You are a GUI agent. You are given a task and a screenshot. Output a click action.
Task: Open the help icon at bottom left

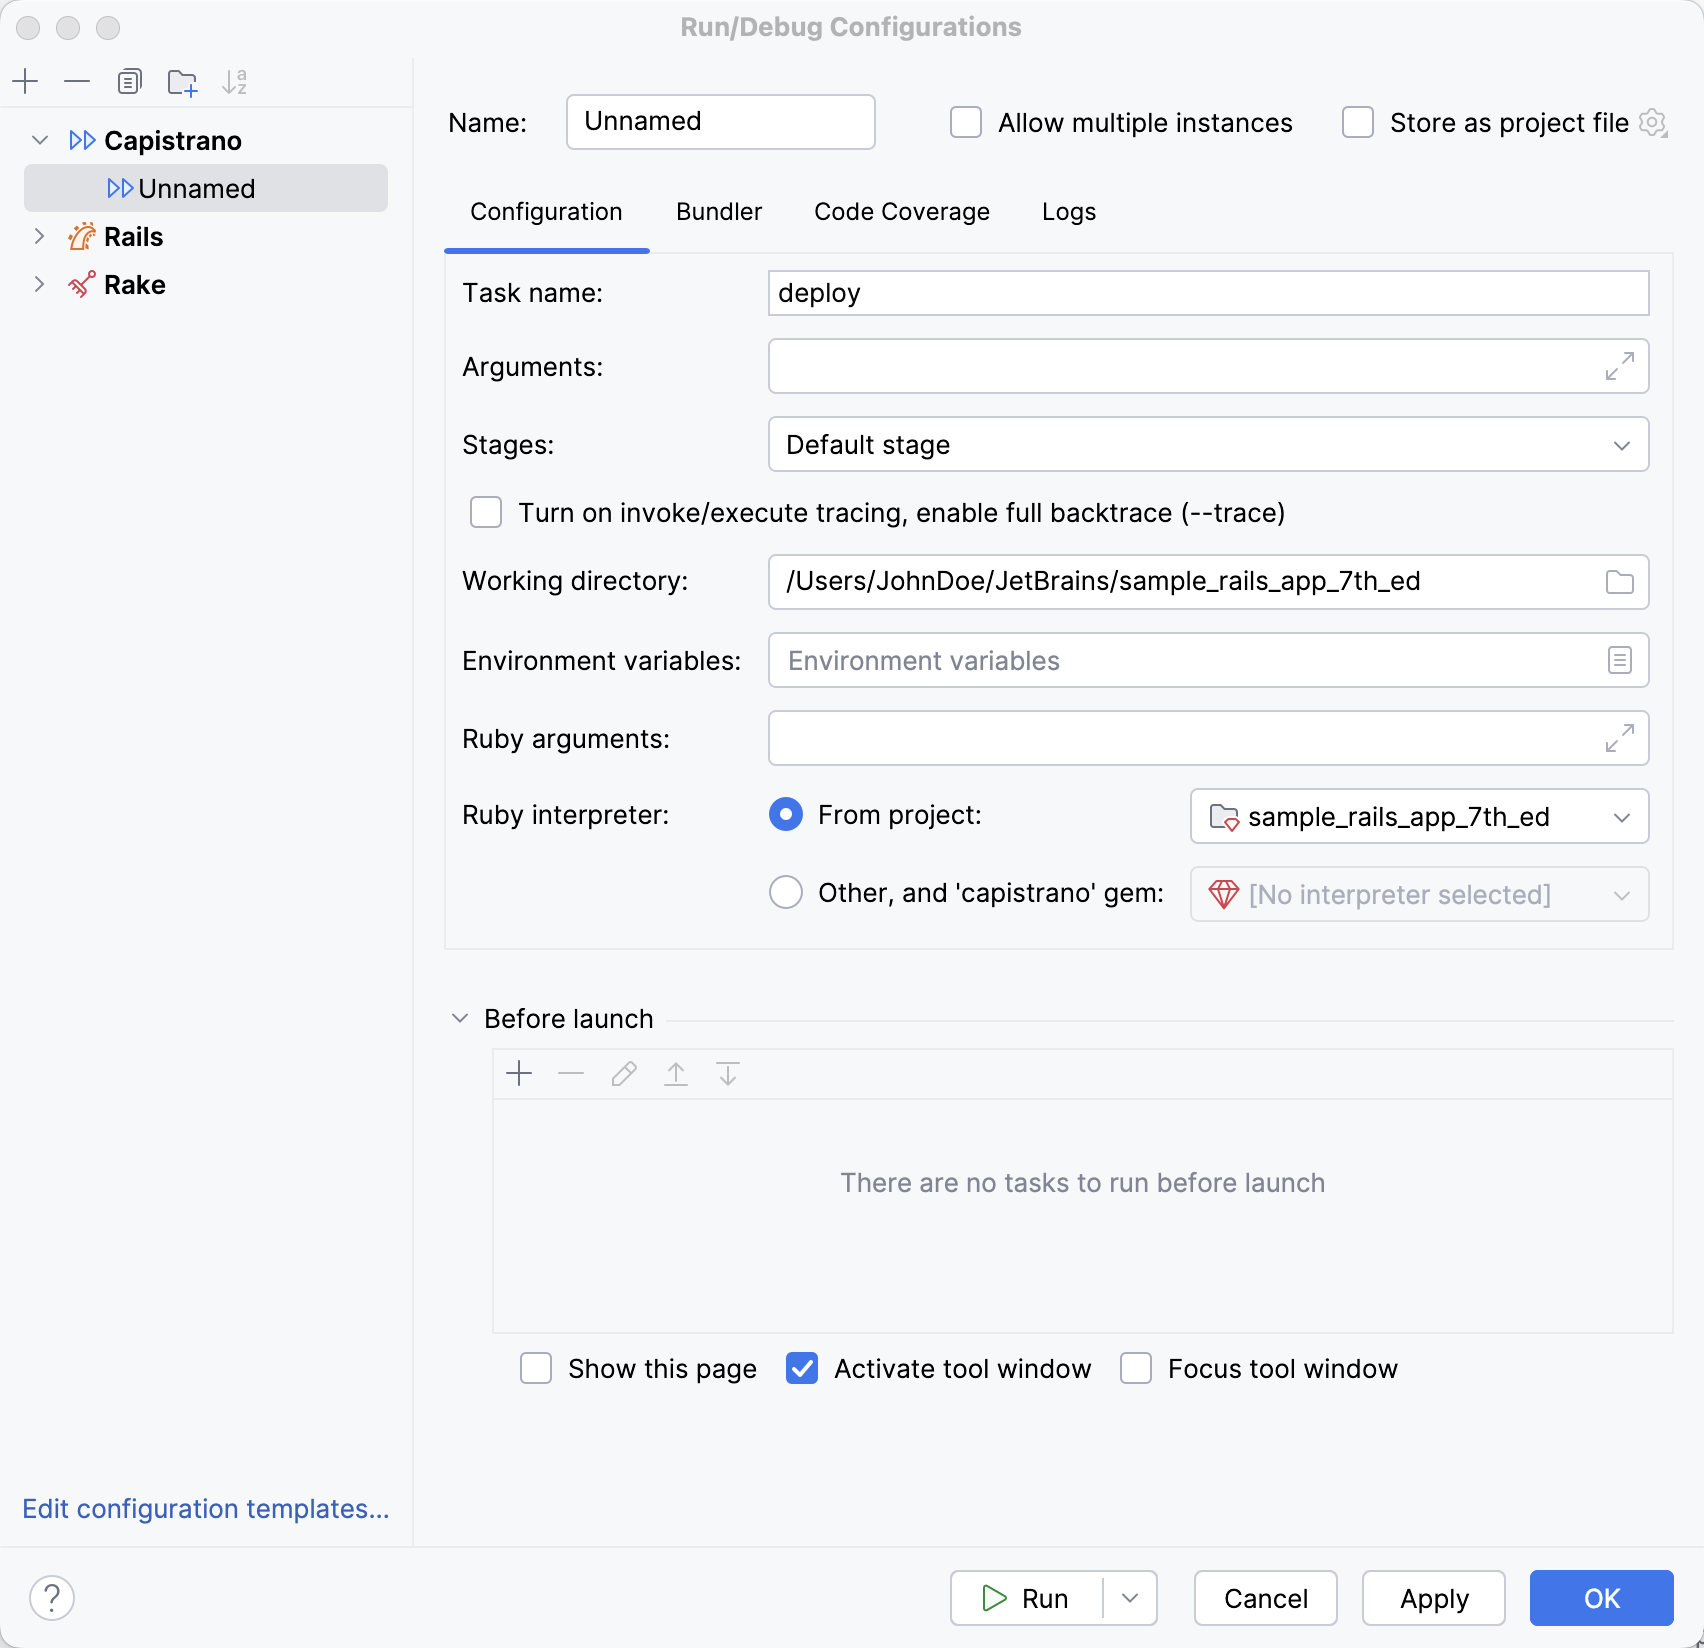point(51,1597)
